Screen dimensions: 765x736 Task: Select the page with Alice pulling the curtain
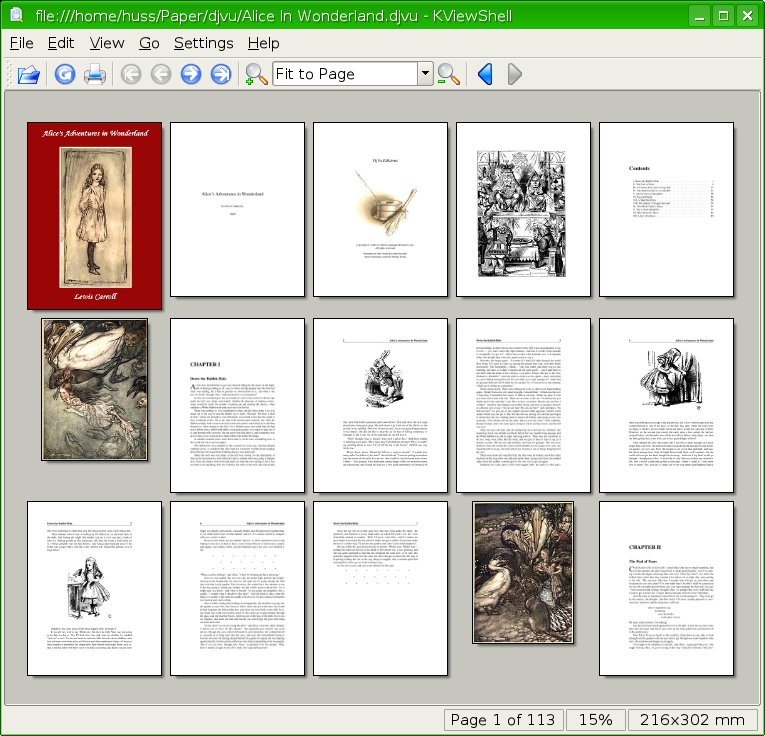pyautogui.click(x=666, y=405)
